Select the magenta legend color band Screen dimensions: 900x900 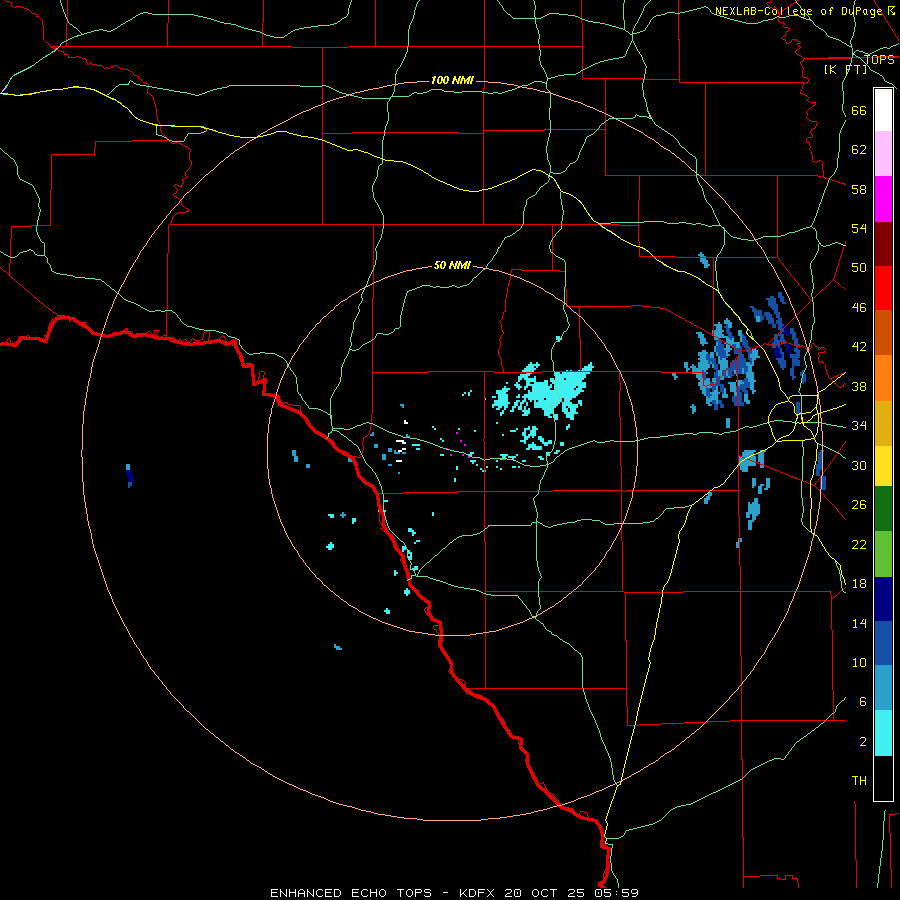pos(883,199)
